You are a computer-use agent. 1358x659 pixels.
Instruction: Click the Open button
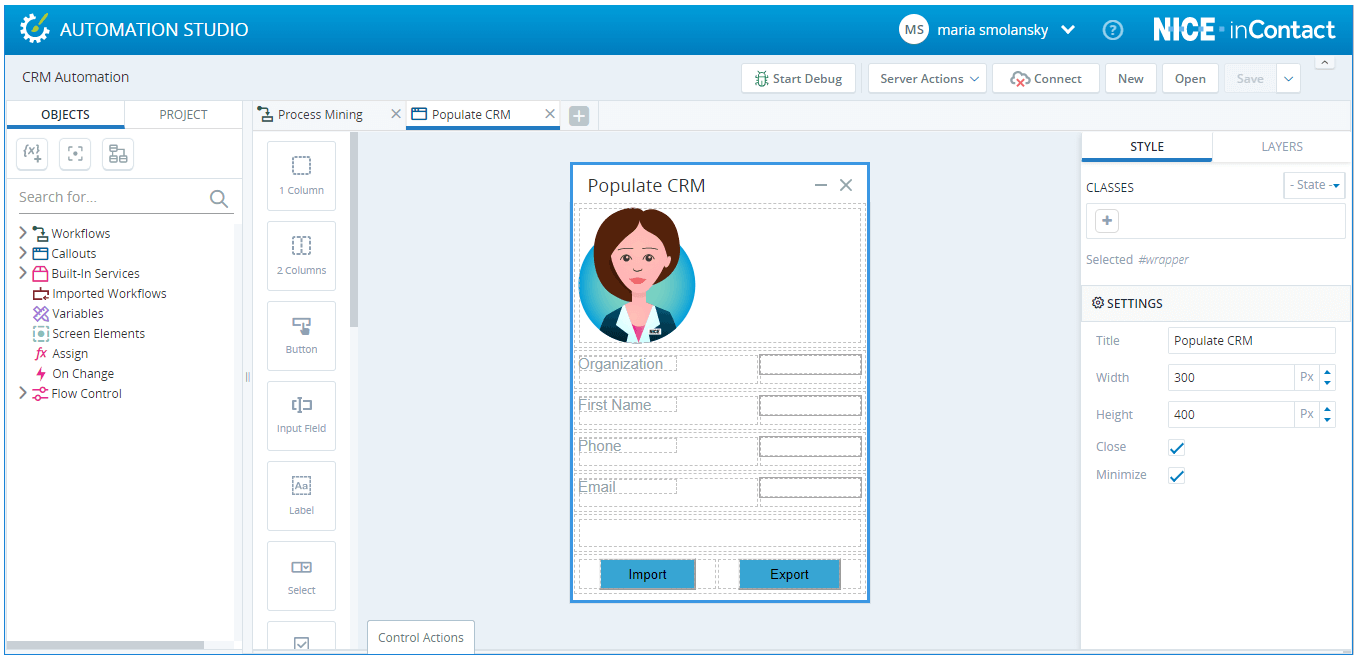(1190, 79)
